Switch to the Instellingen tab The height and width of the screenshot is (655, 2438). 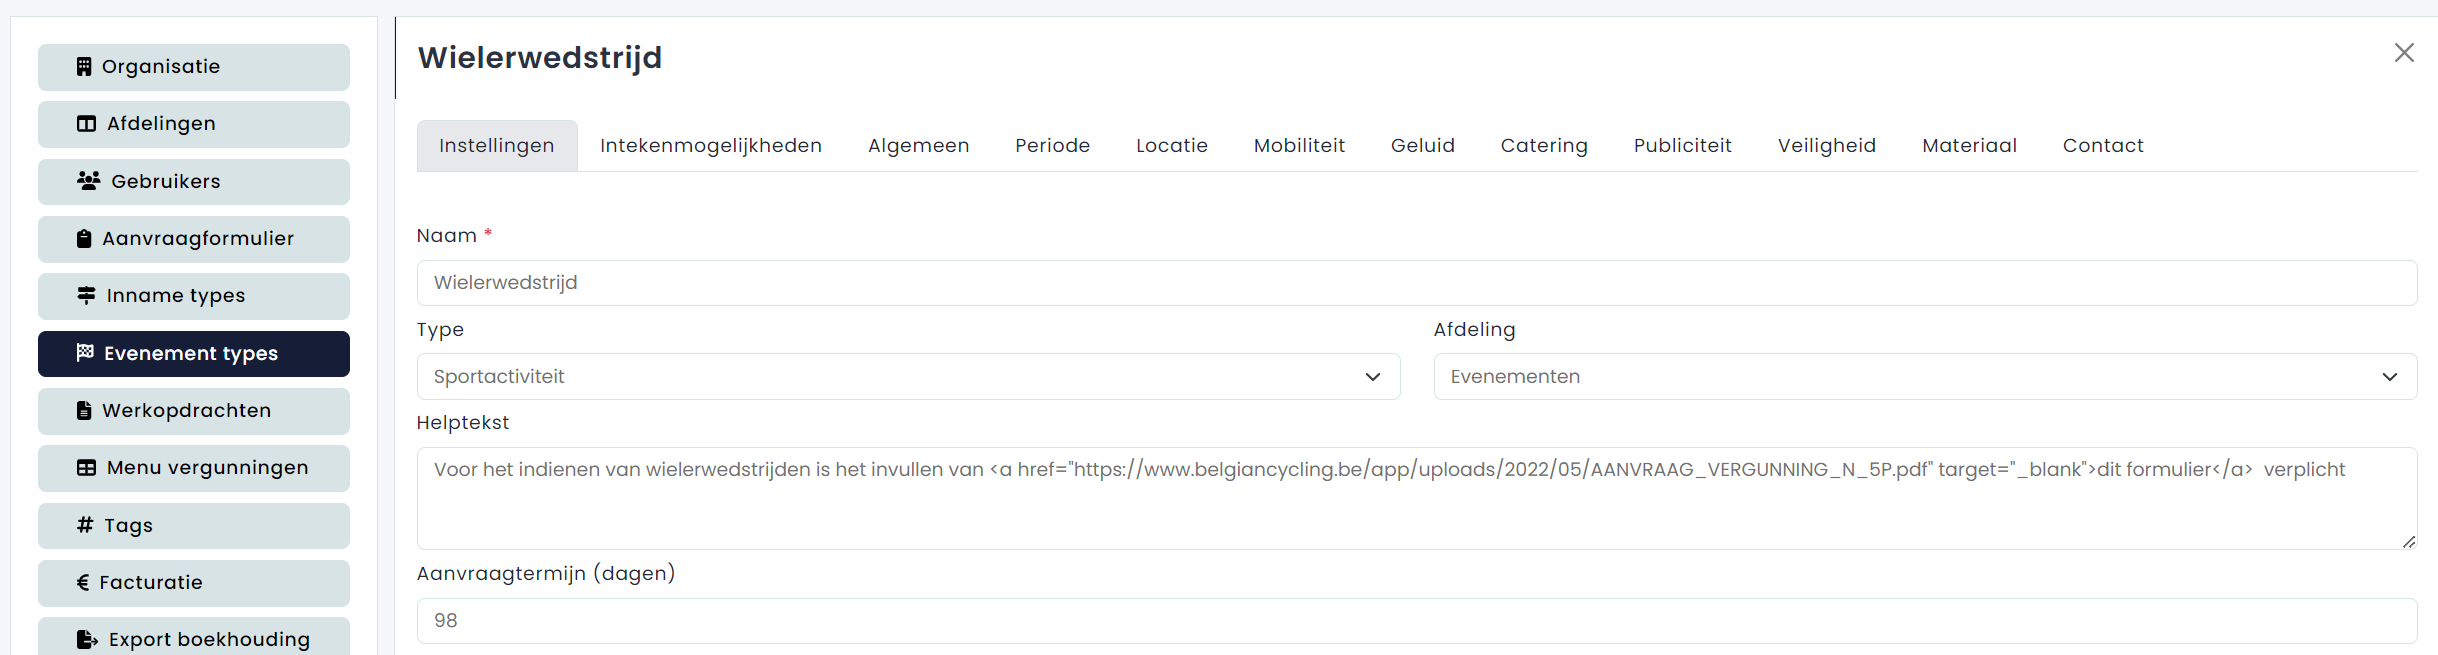pos(497,146)
